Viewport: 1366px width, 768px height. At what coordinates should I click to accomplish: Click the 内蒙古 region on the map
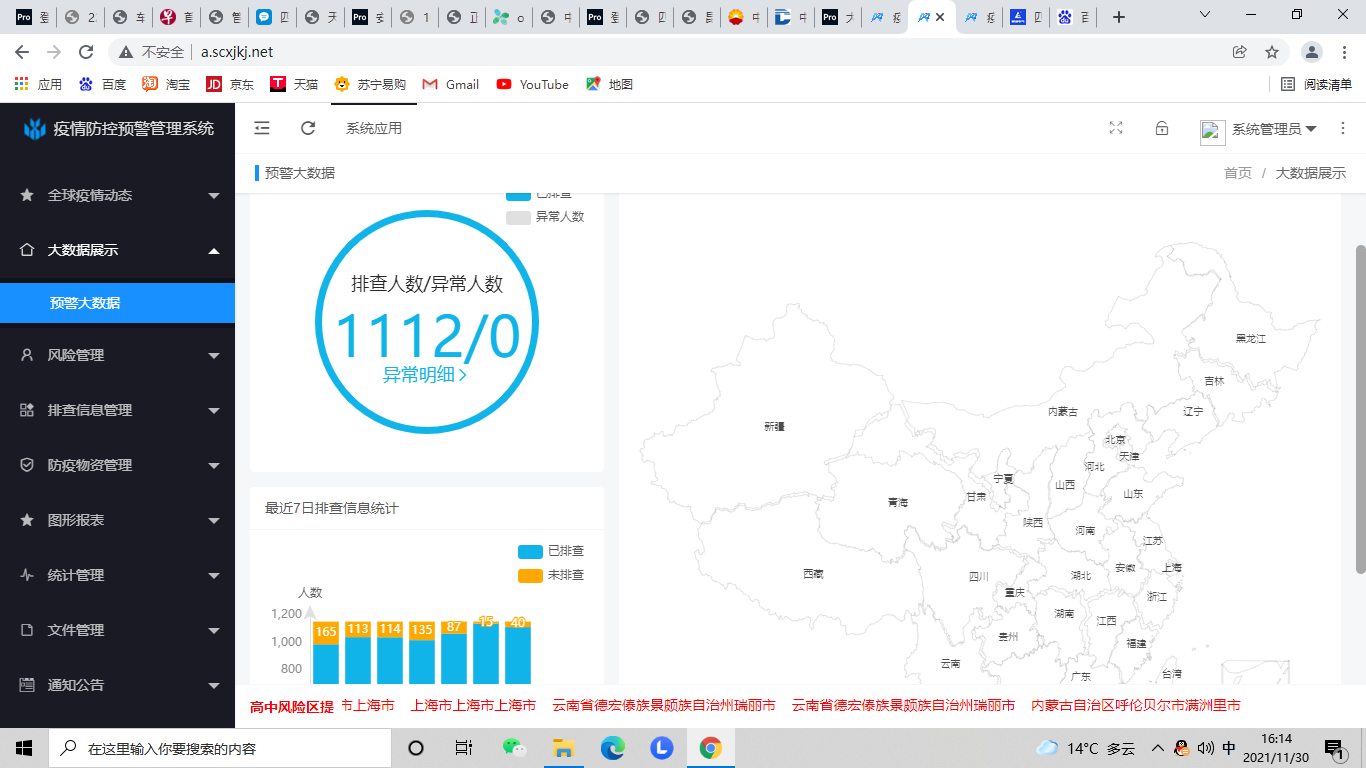pos(1062,411)
